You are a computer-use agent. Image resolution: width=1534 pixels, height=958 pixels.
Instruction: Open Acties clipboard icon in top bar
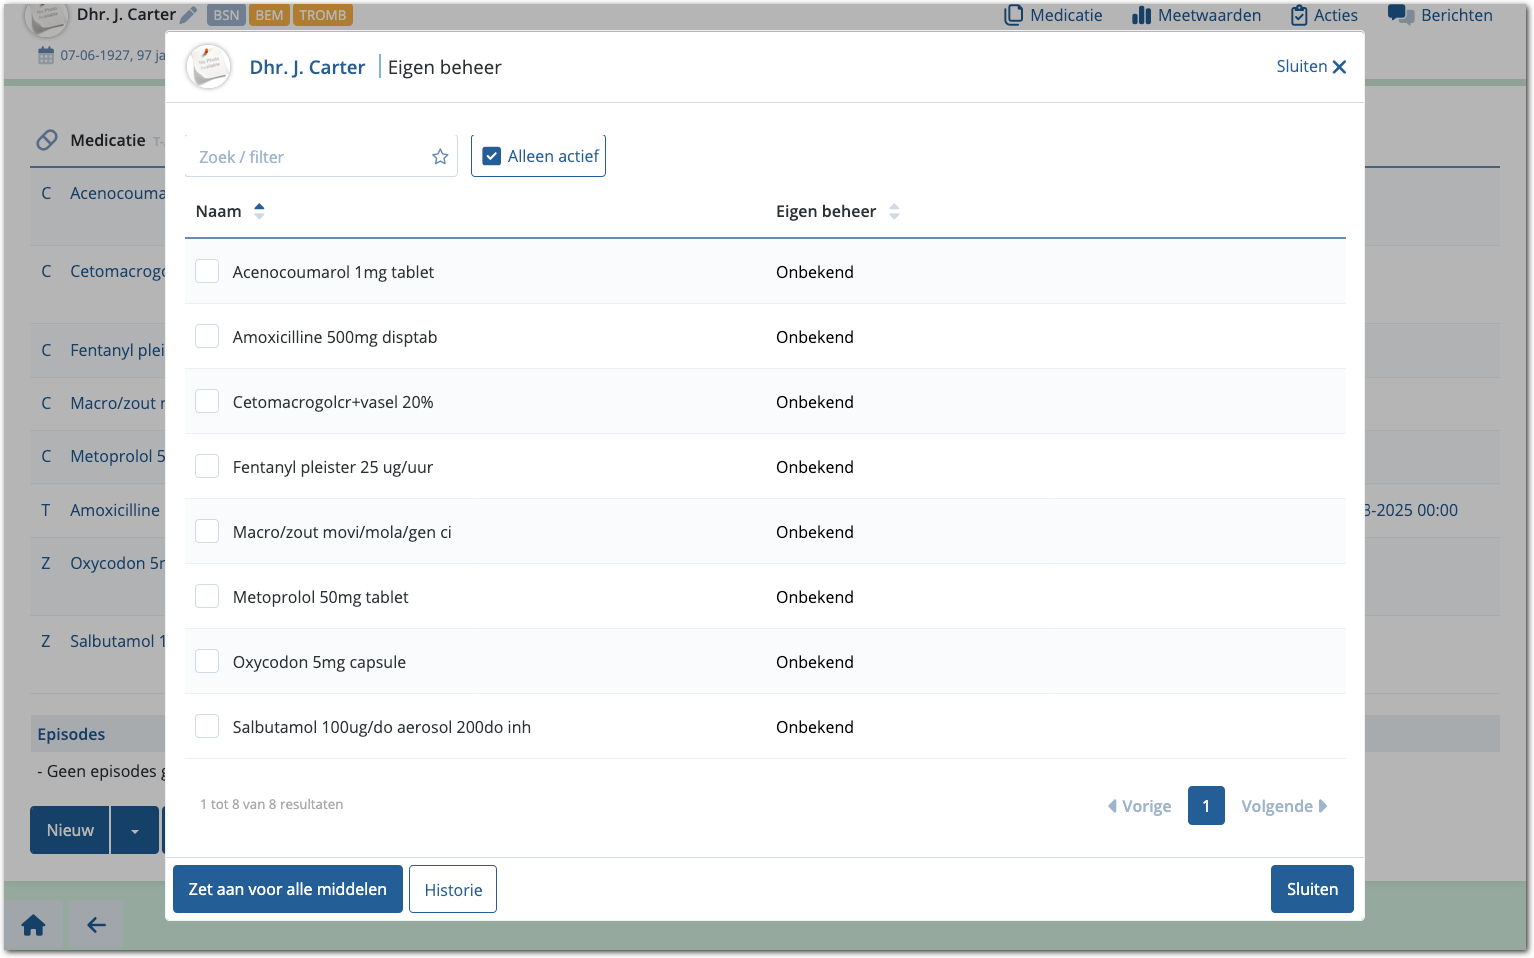pos(1299,15)
